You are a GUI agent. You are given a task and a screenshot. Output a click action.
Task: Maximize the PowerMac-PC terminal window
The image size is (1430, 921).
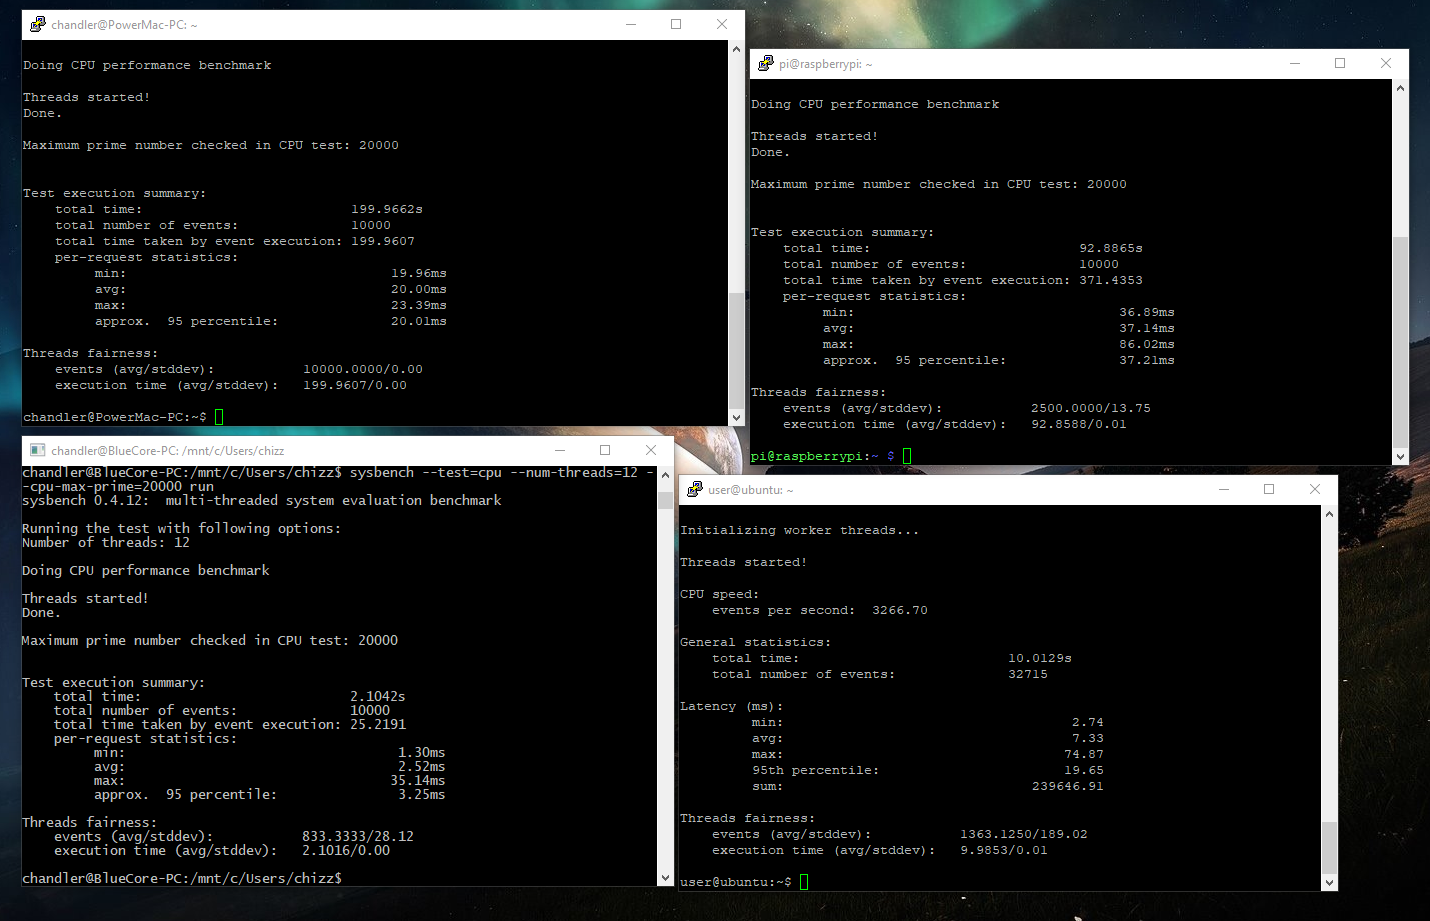tap(676, 24)
